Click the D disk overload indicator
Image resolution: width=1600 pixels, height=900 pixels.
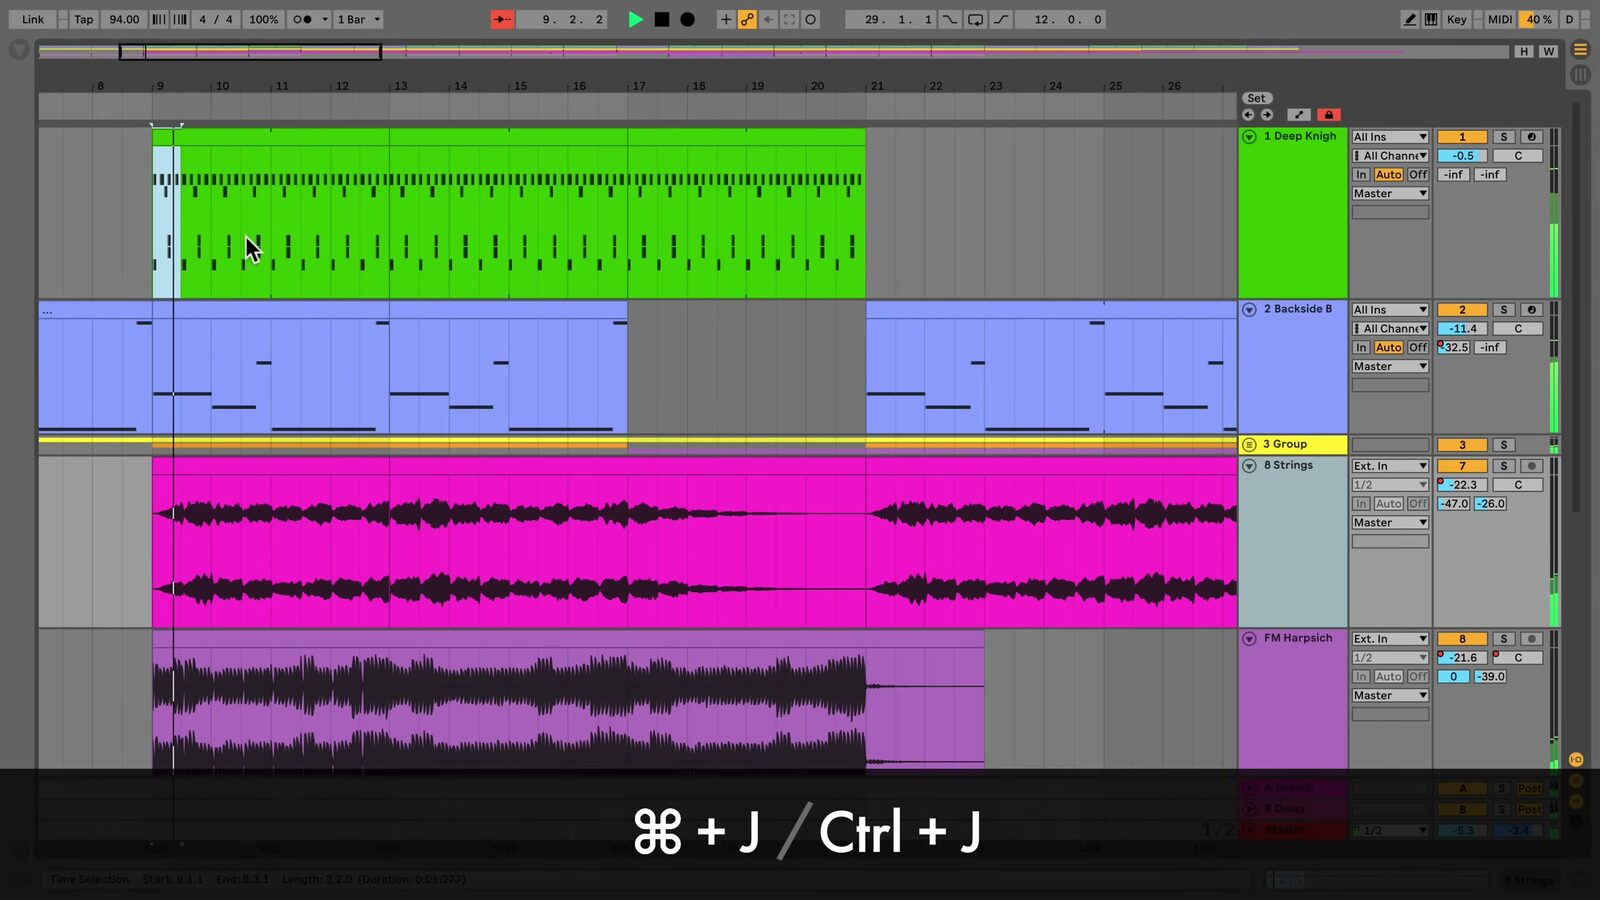pos(1569,19)
